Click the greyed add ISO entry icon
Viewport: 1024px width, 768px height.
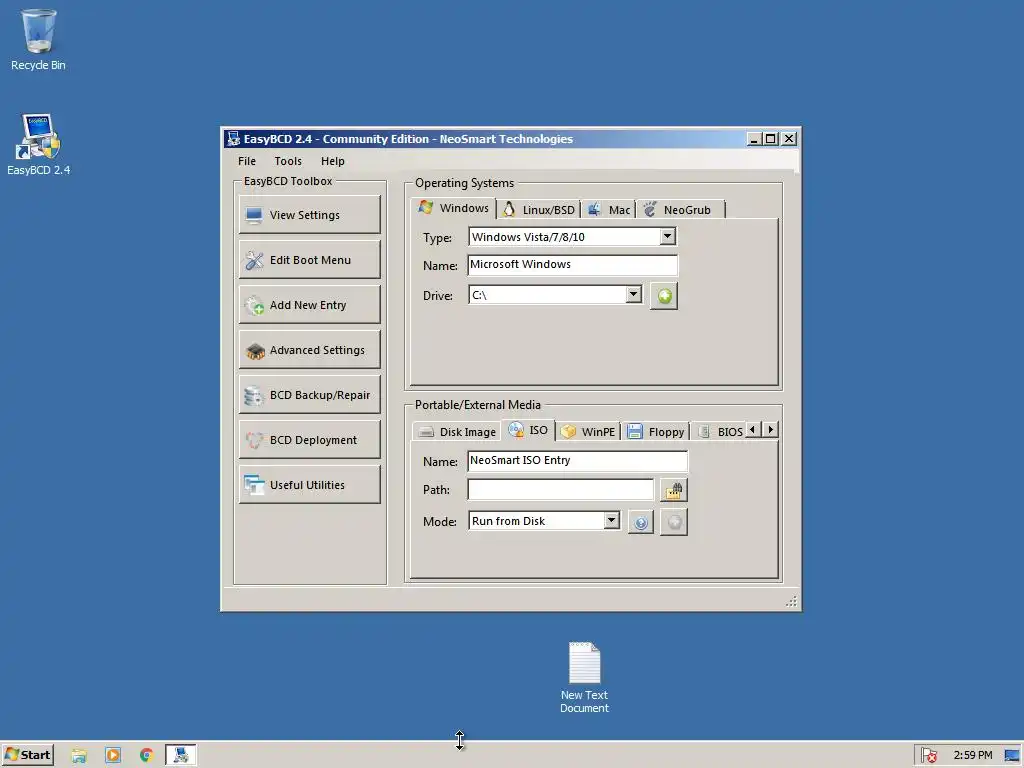coord(674,522)
